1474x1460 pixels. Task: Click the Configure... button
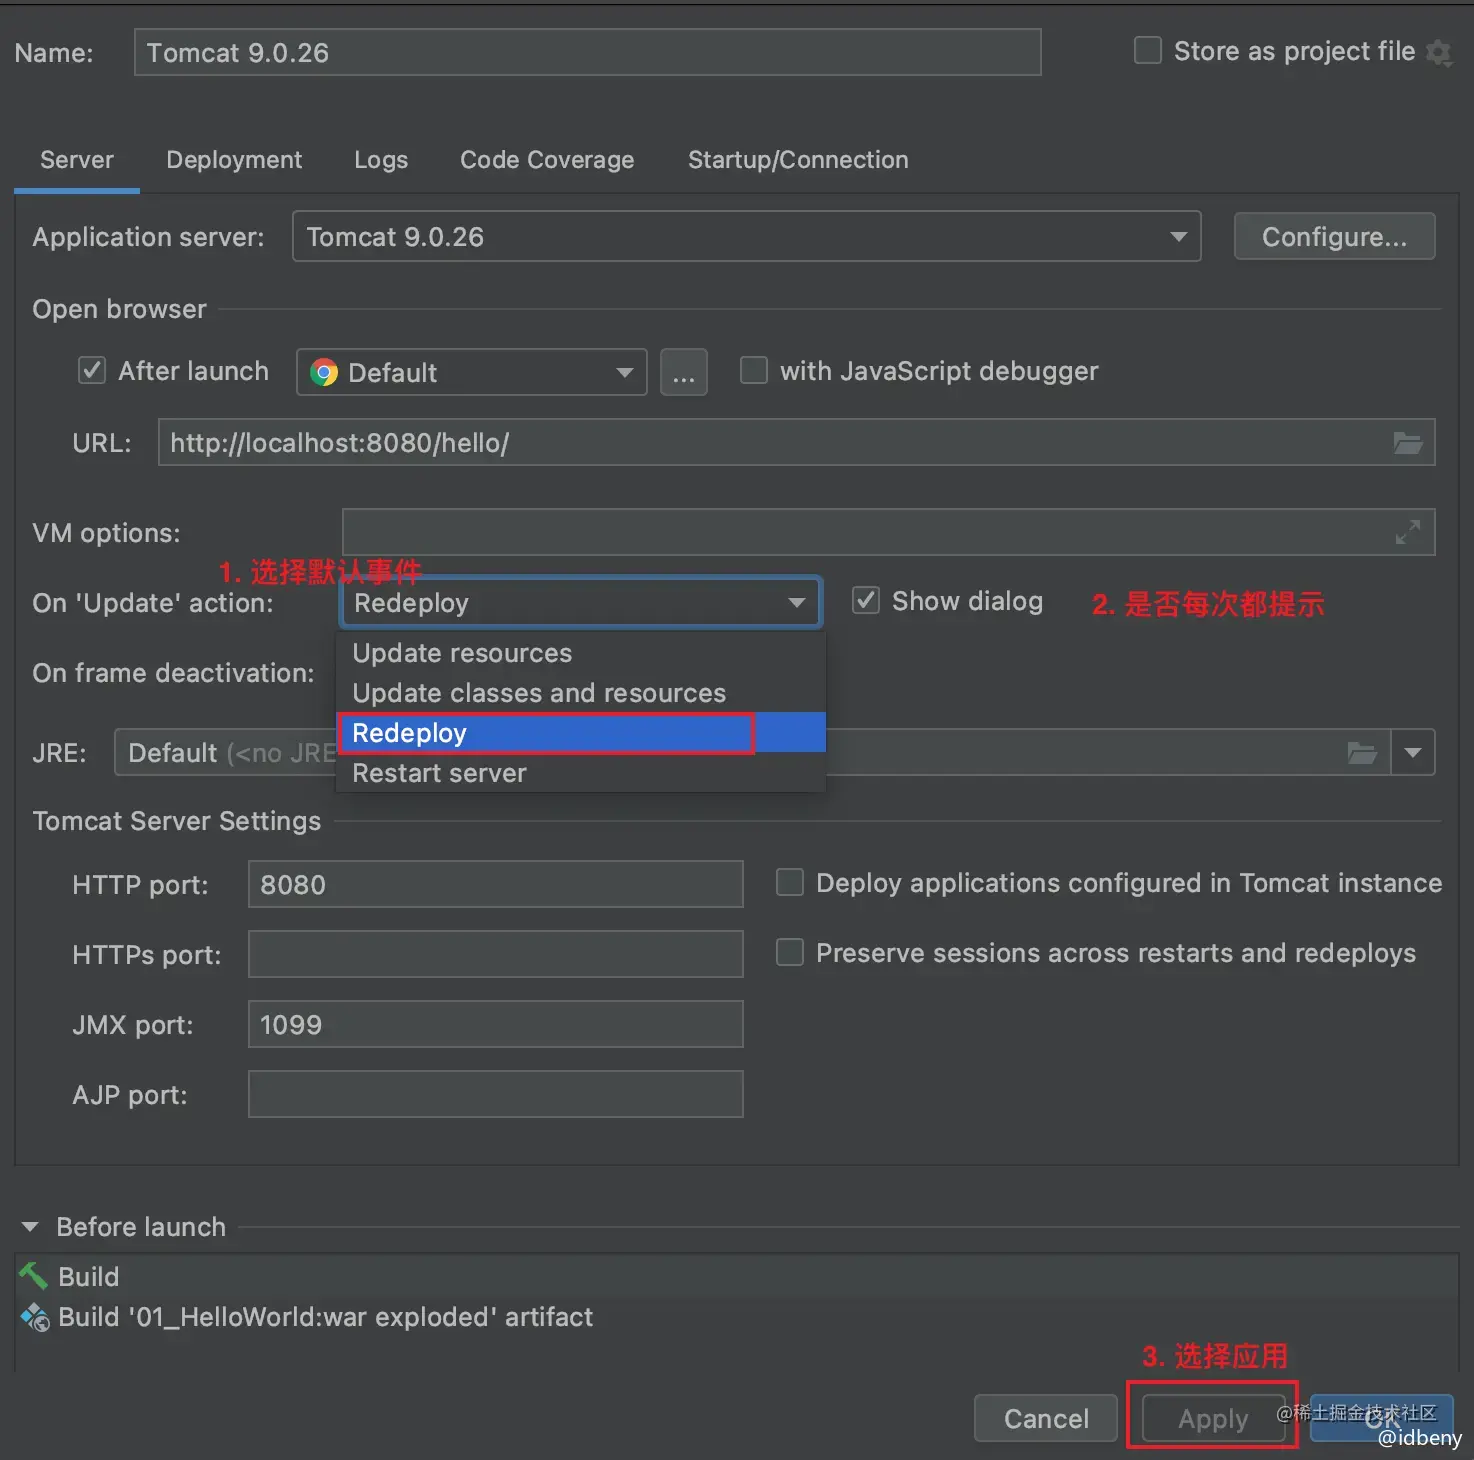tap(1334, 236)
